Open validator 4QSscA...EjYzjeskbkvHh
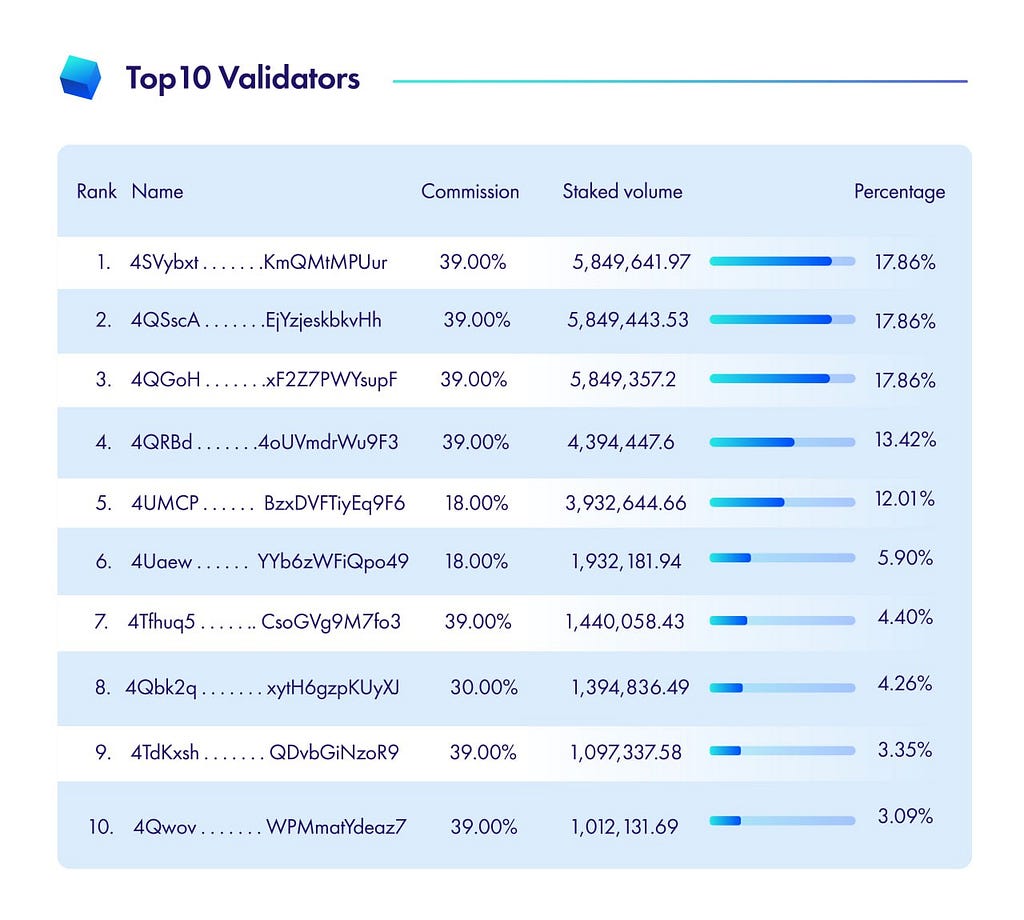The image size is (1024, 920). (256, 320)
